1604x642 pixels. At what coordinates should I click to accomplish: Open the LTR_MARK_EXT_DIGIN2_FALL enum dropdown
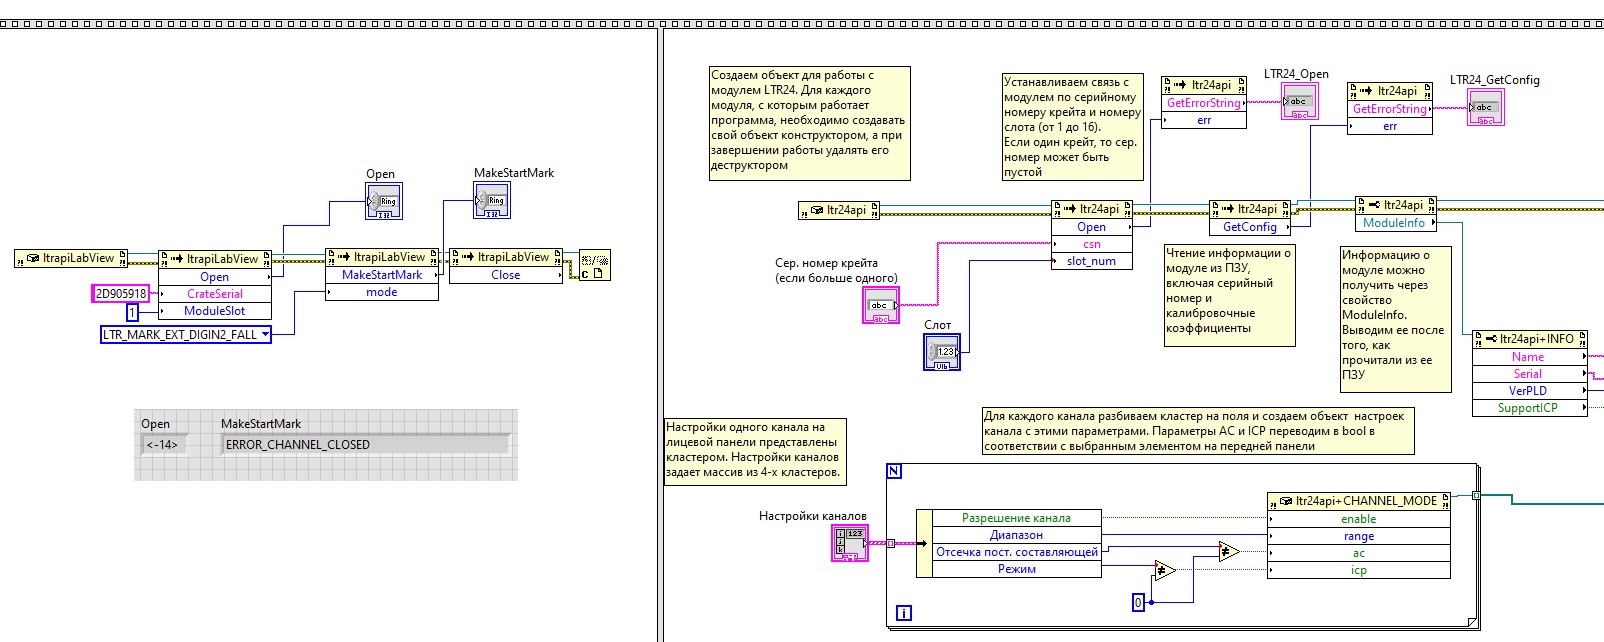click(265, 335)
